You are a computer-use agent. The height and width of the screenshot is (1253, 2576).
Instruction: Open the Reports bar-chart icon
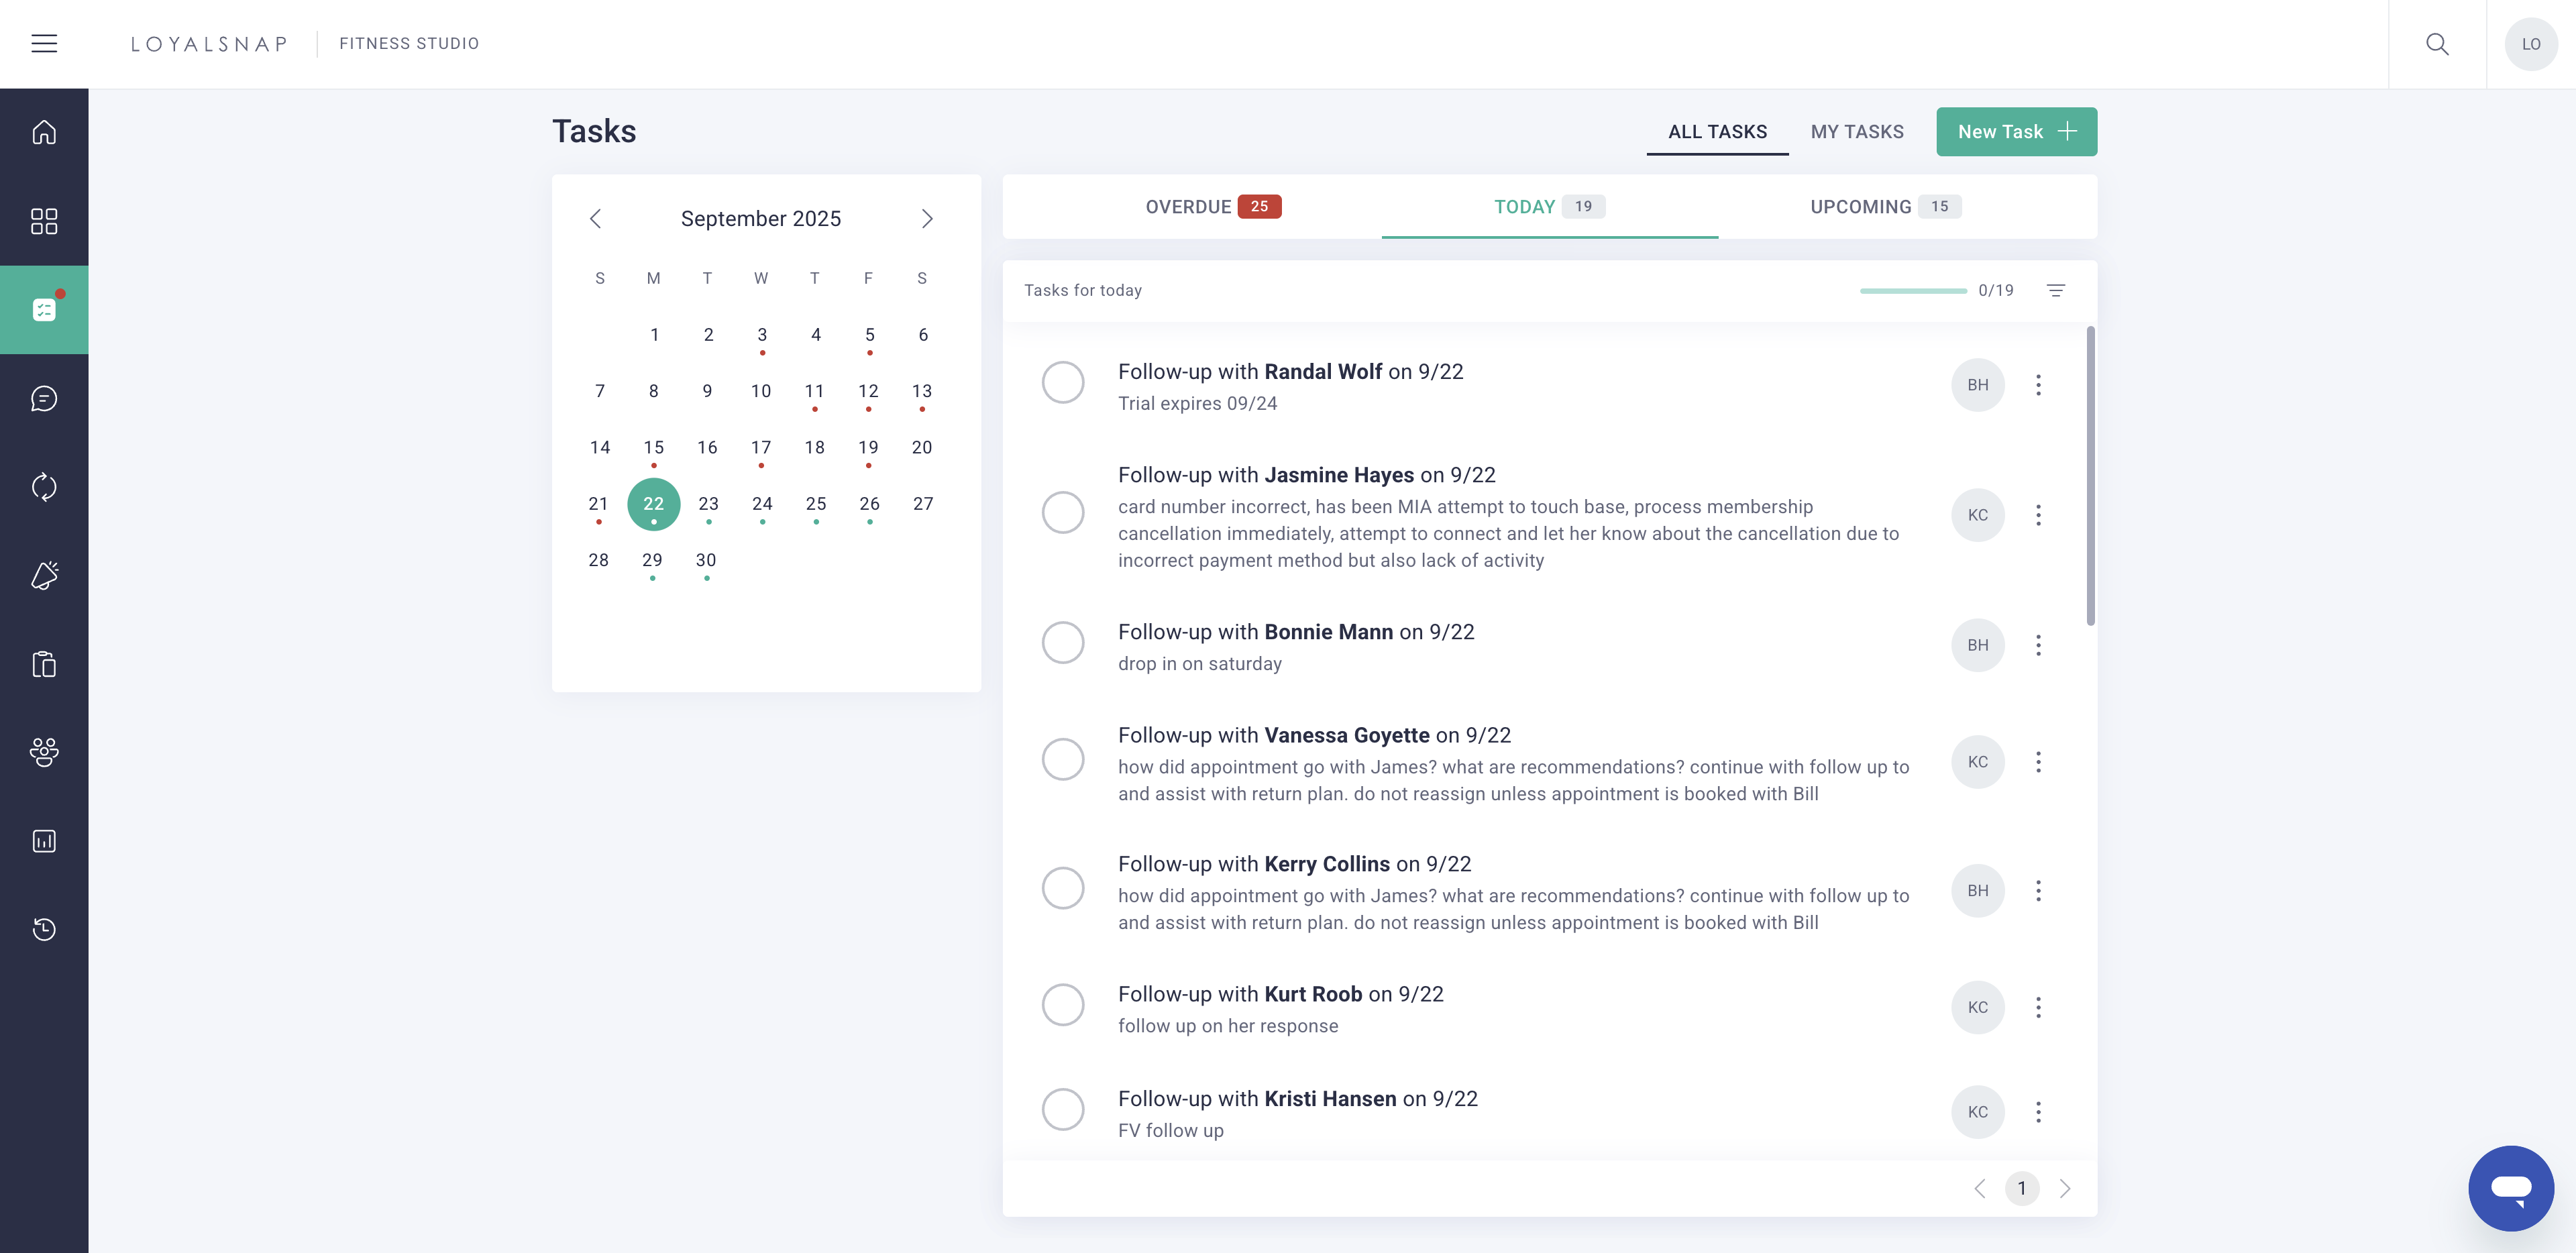point(44,840)
